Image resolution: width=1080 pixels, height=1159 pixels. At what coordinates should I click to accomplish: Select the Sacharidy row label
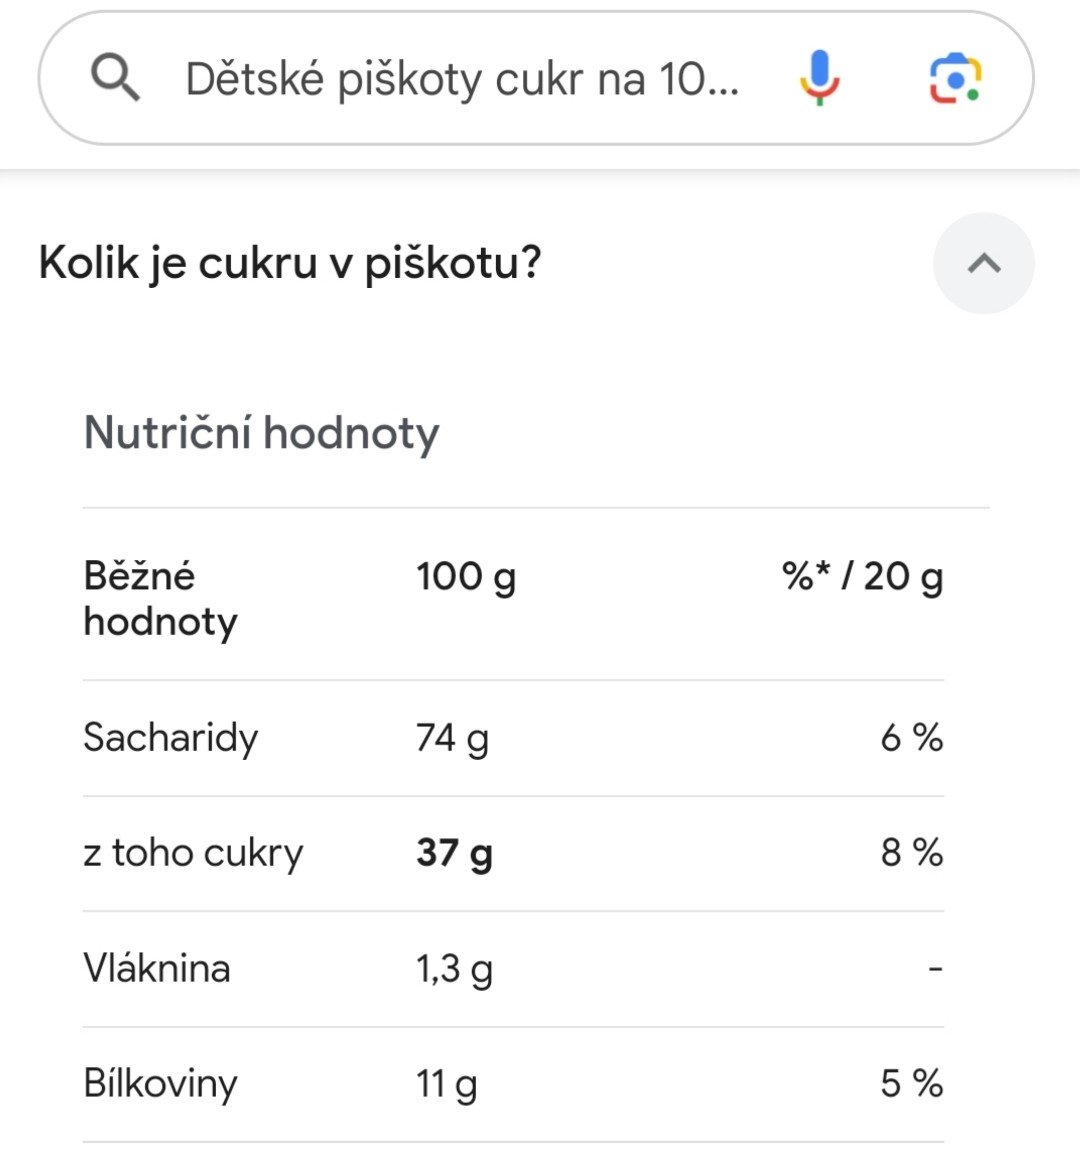click(x=171, y=738)
